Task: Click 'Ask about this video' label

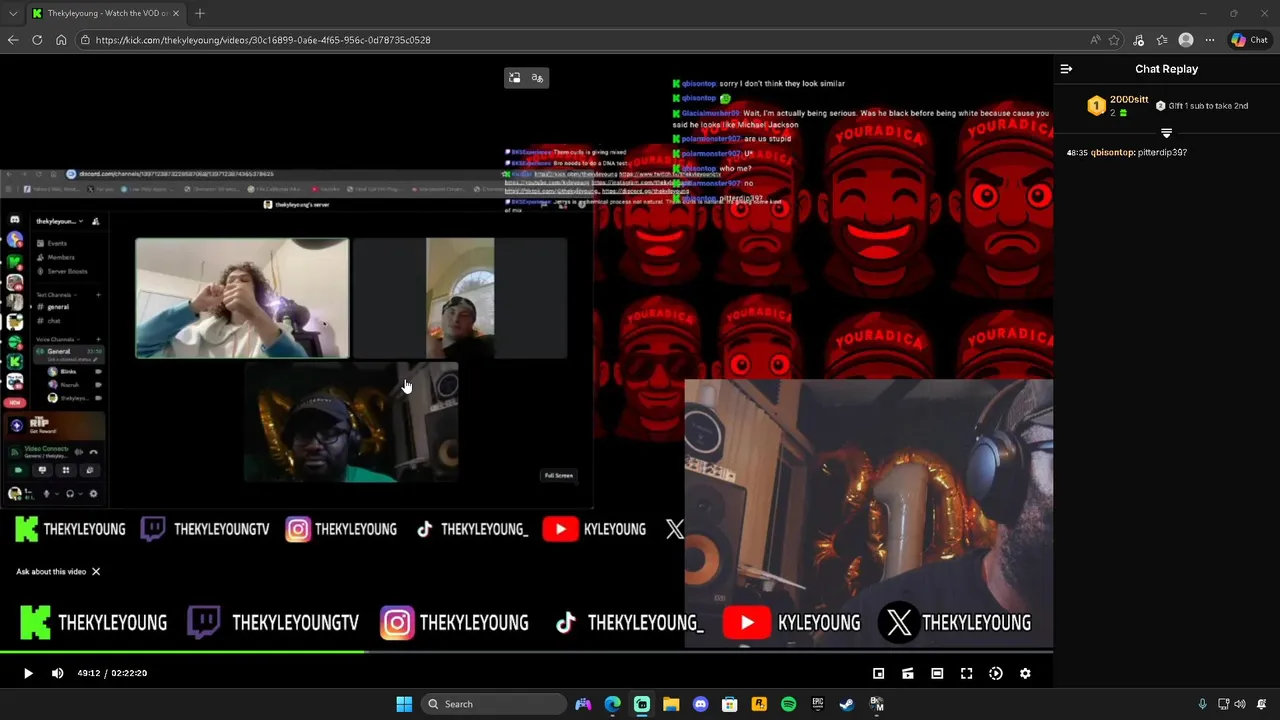Action: [51, 571]
